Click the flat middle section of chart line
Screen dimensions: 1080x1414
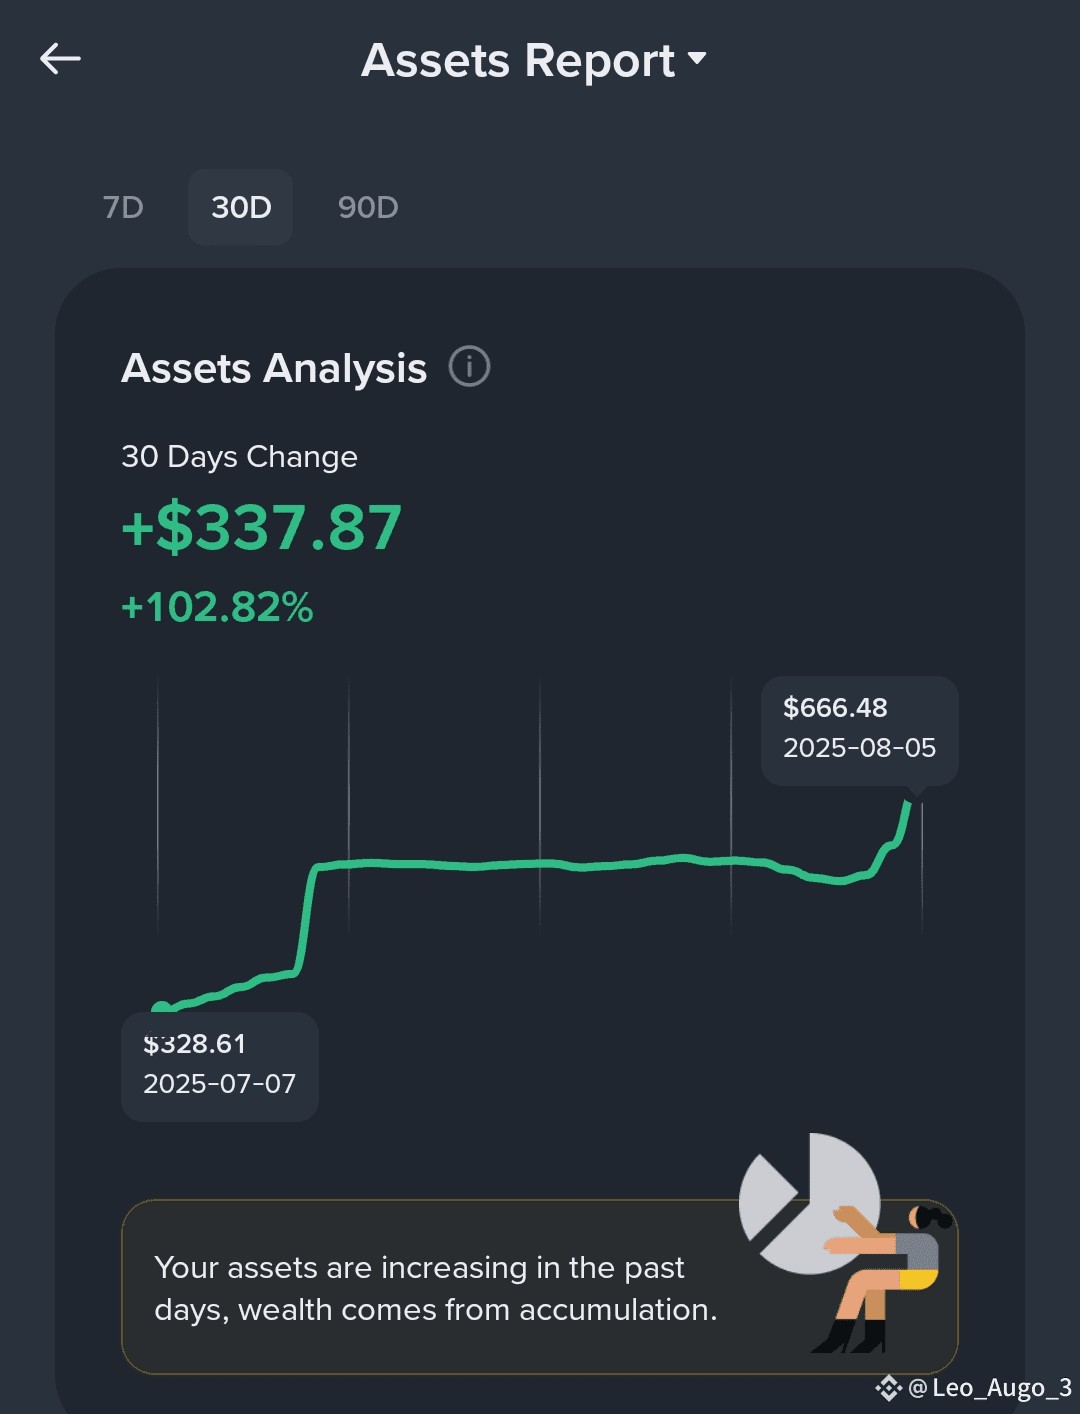point(540,864)
